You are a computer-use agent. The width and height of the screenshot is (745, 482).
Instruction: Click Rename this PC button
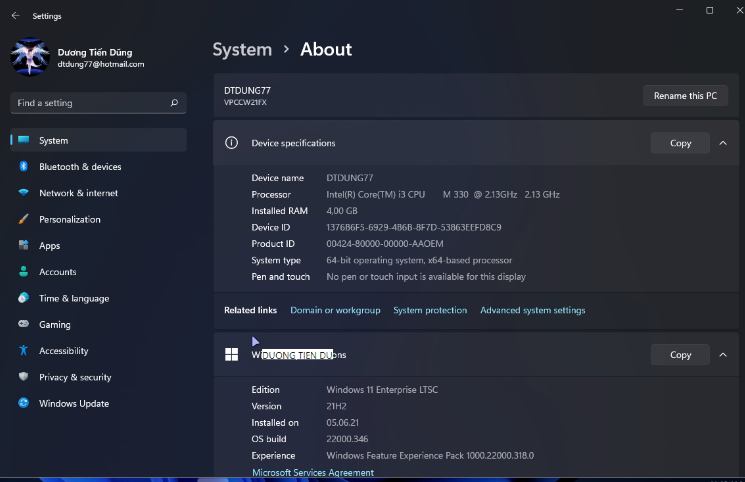685,96
